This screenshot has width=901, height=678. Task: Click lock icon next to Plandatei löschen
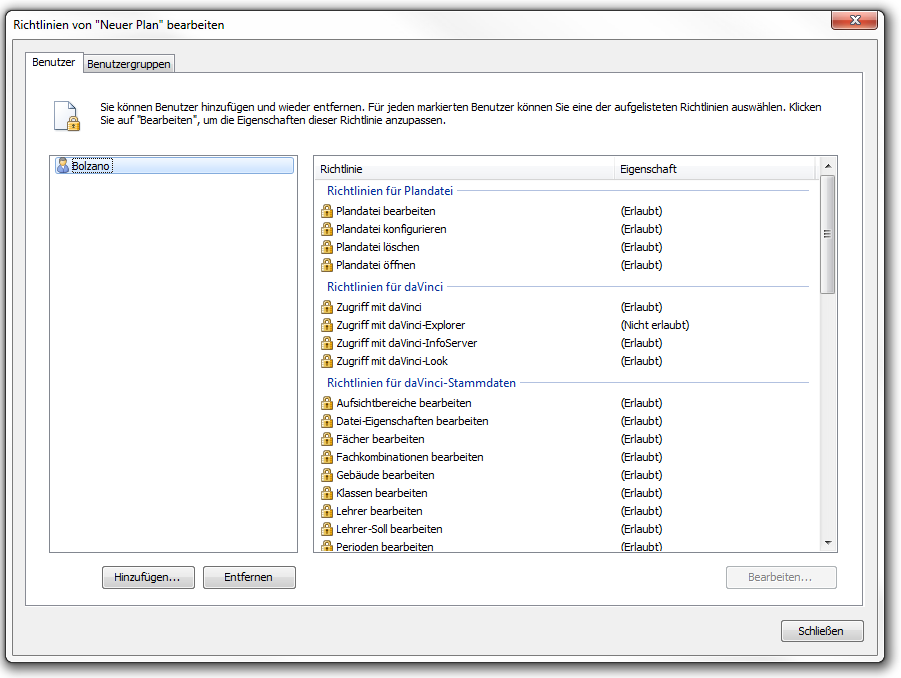tap(326, 247)
